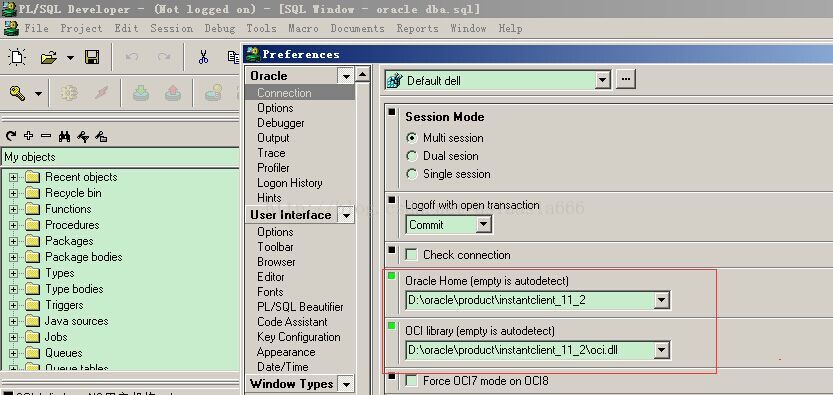Click the Default dell preference set icon
This screenshot has height=395, width=833.
click(395, 81)
